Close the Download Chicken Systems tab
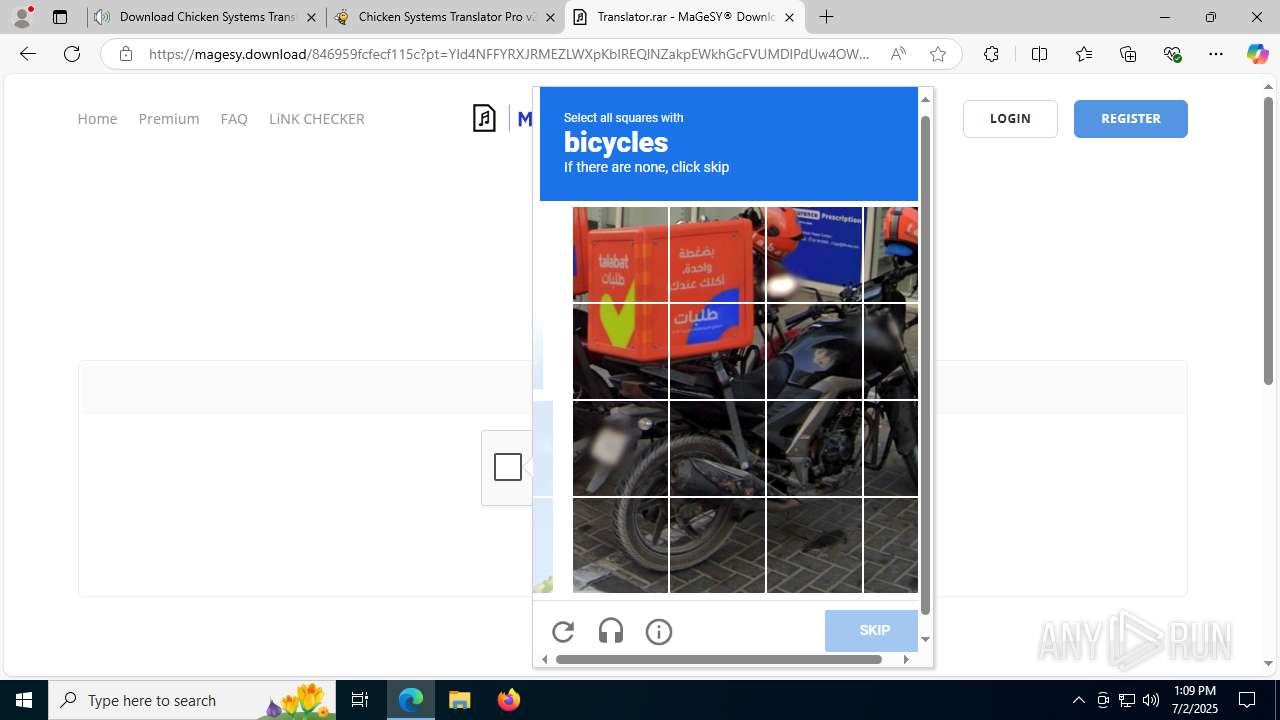The width and height of the screenshot is (1280, 720). point(311,17)
